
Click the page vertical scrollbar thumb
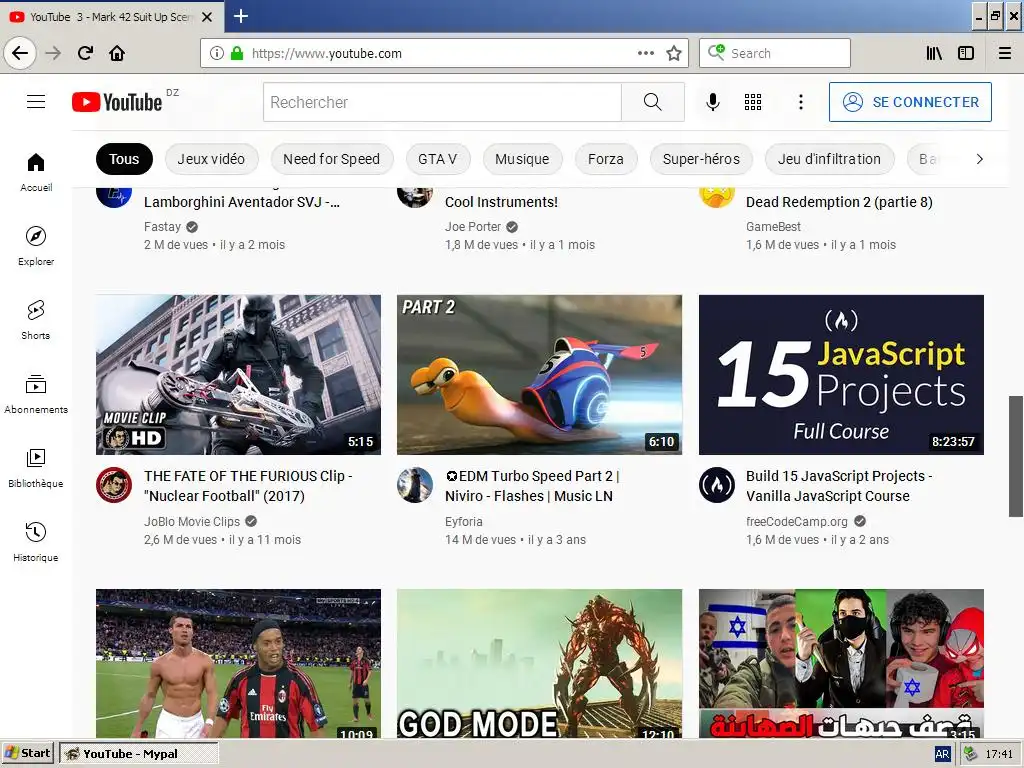pos(1016,456)
